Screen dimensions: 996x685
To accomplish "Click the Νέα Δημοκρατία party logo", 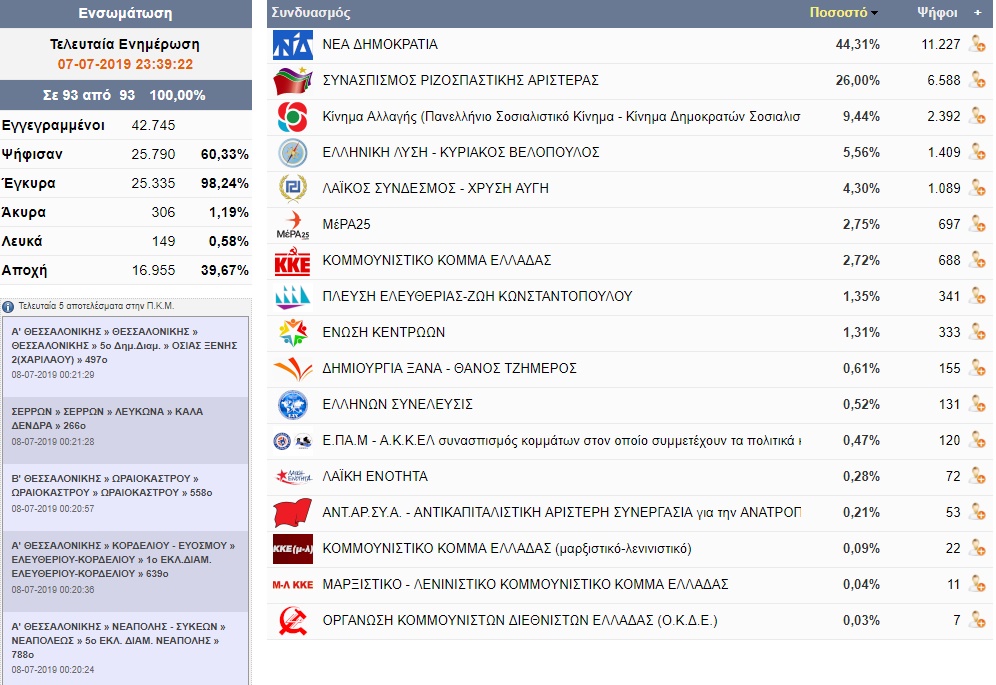I will [x=293, y=45].
